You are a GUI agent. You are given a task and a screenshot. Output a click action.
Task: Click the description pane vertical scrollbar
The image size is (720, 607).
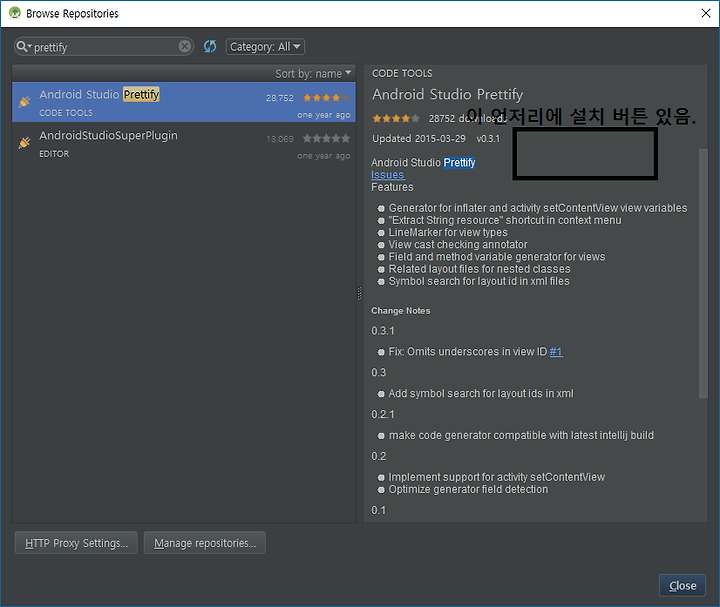[x=703, y=273]
